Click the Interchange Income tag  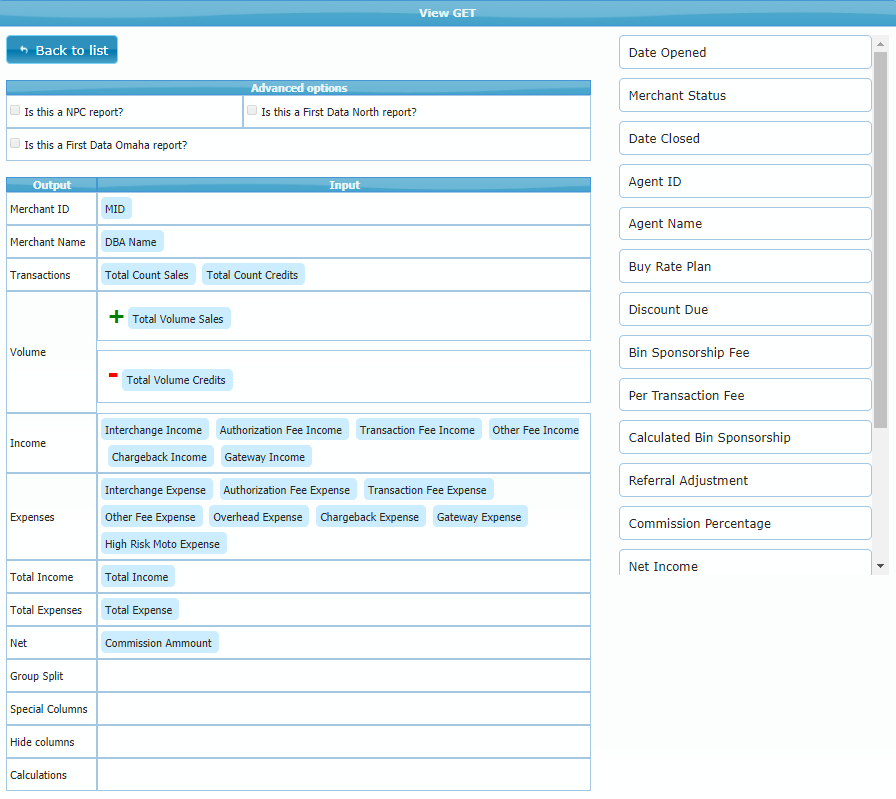pyautogui.click(x=154, y=430)
